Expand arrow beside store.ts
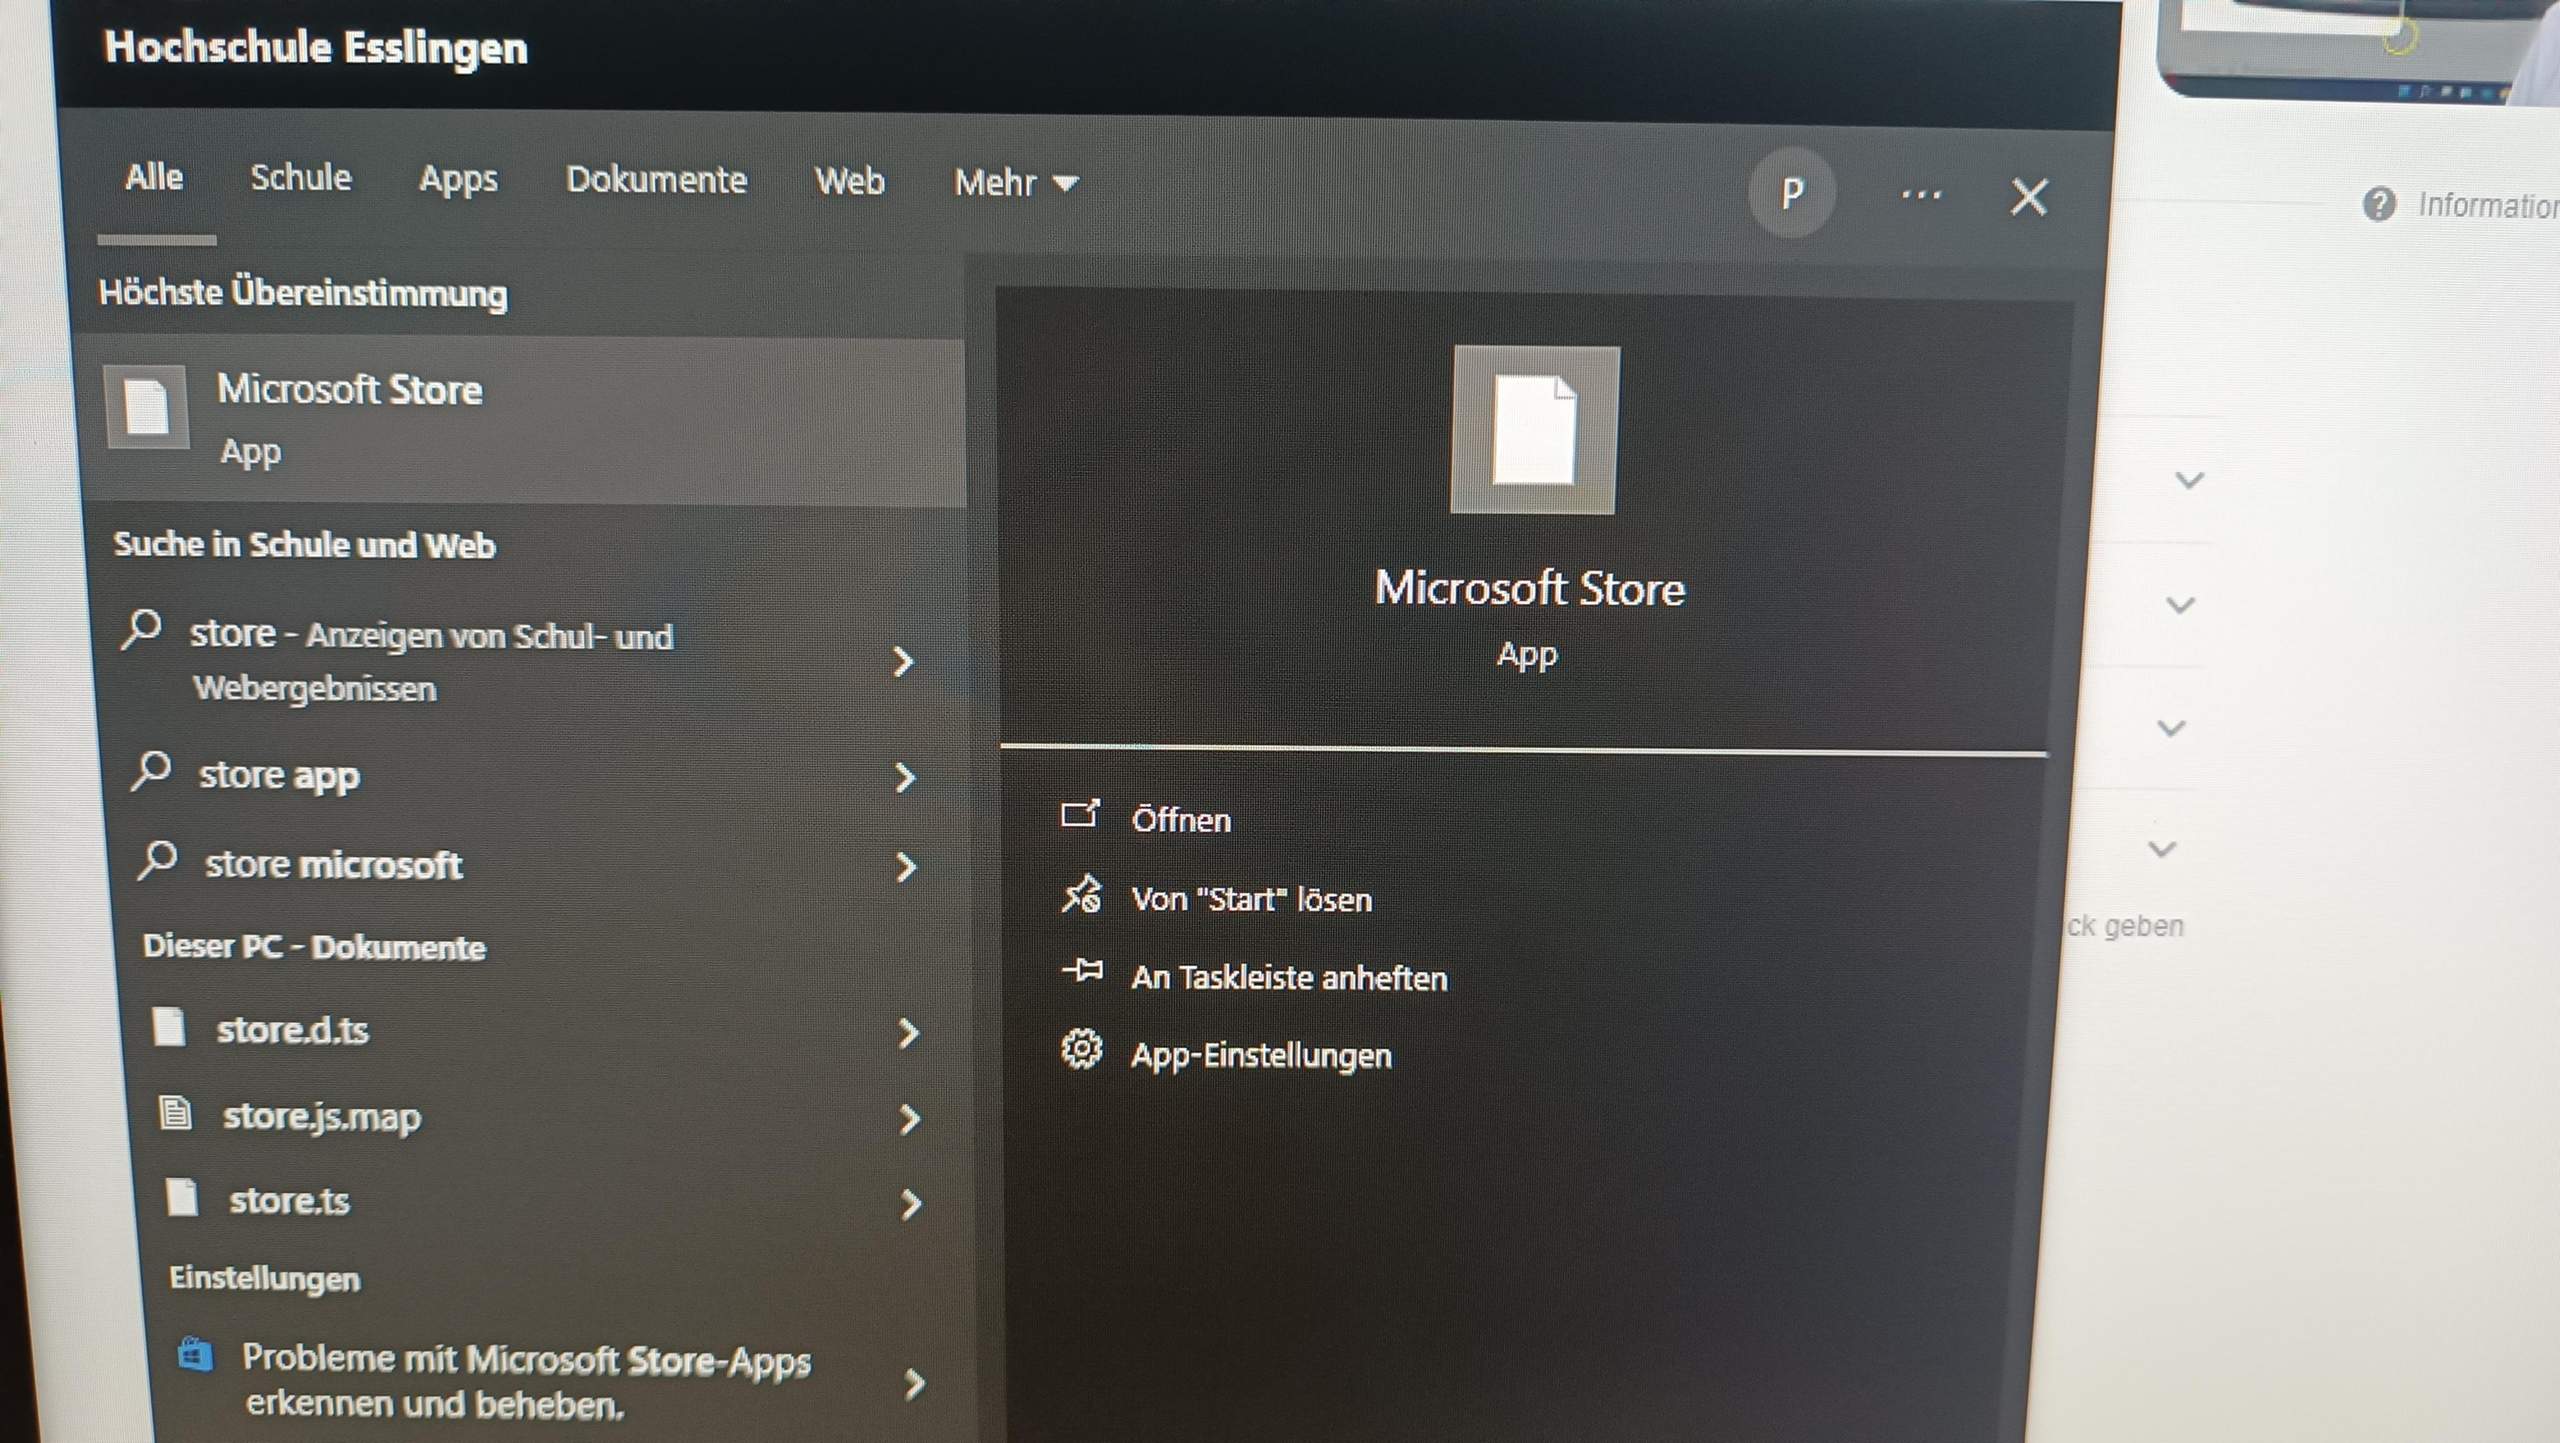2560x1443 pixels. tap(910, 1205)
